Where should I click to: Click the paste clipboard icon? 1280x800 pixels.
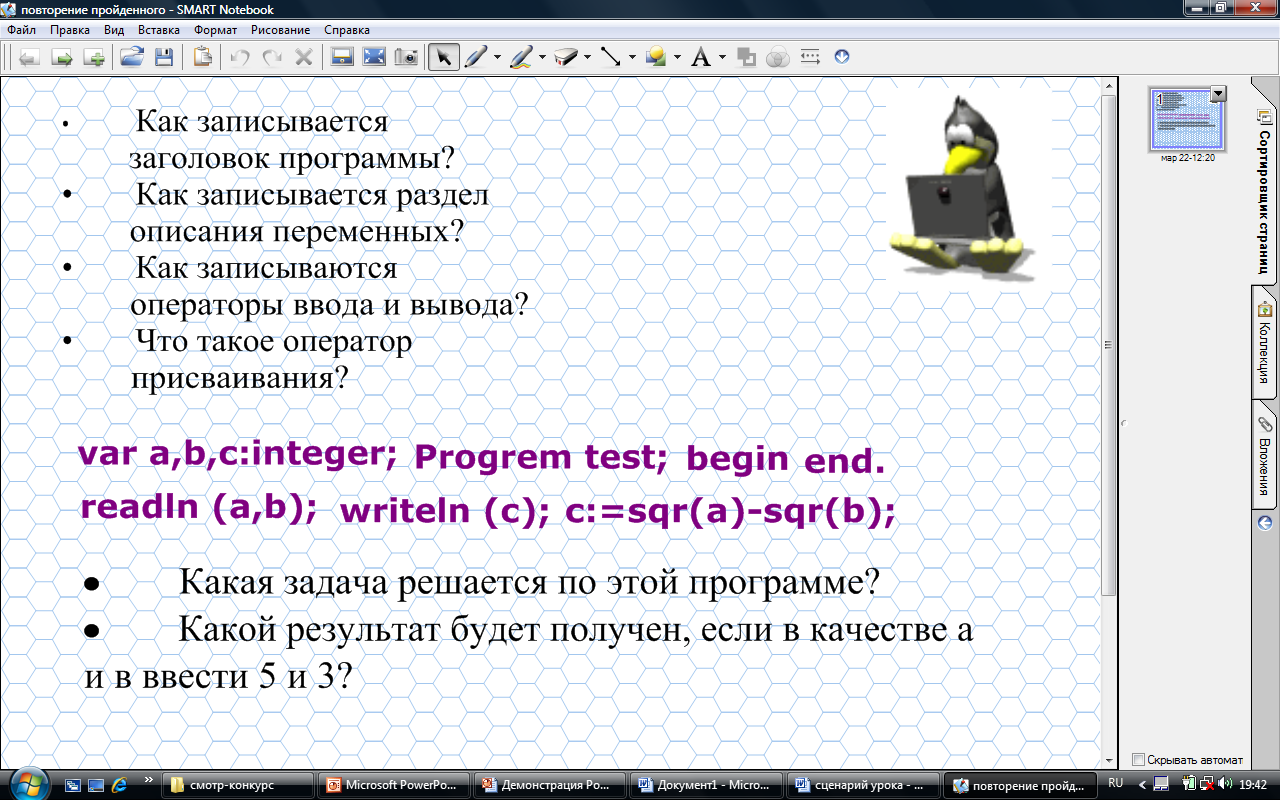coord(202,57)
